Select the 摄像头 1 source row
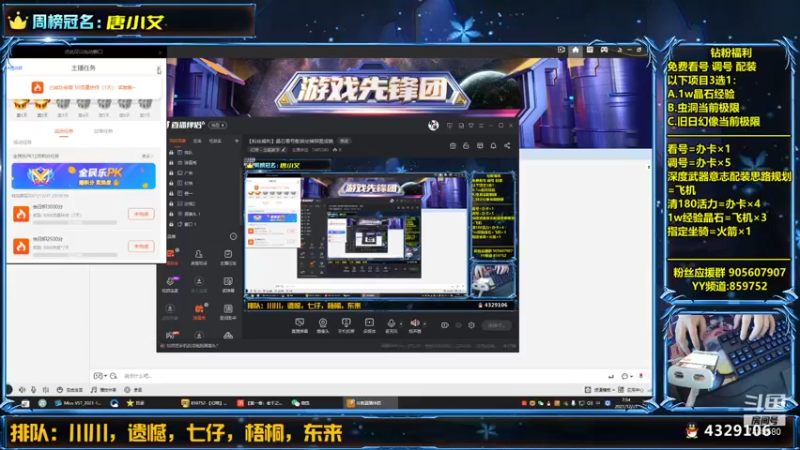 pos(204,214)
